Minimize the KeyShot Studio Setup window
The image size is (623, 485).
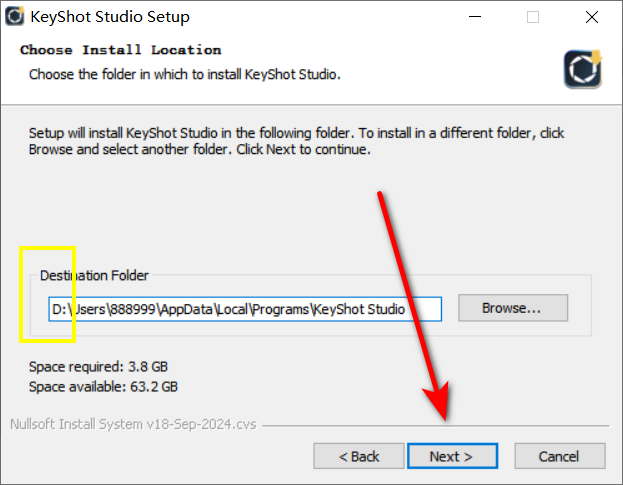[475, 17]
